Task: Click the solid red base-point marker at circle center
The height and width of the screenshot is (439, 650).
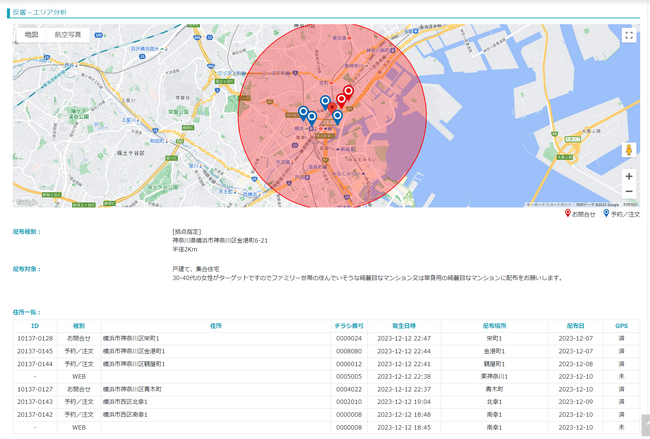Action: [332, 109]
